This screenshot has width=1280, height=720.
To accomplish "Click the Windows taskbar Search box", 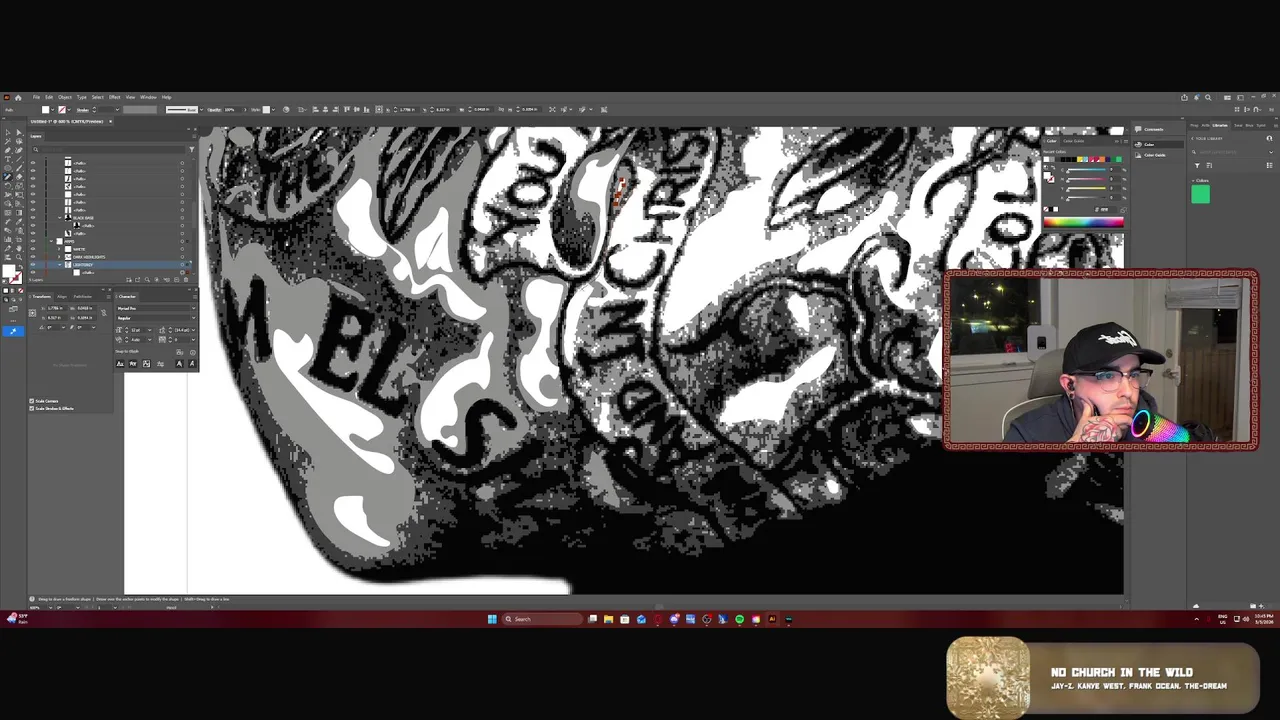I will 540,619.
